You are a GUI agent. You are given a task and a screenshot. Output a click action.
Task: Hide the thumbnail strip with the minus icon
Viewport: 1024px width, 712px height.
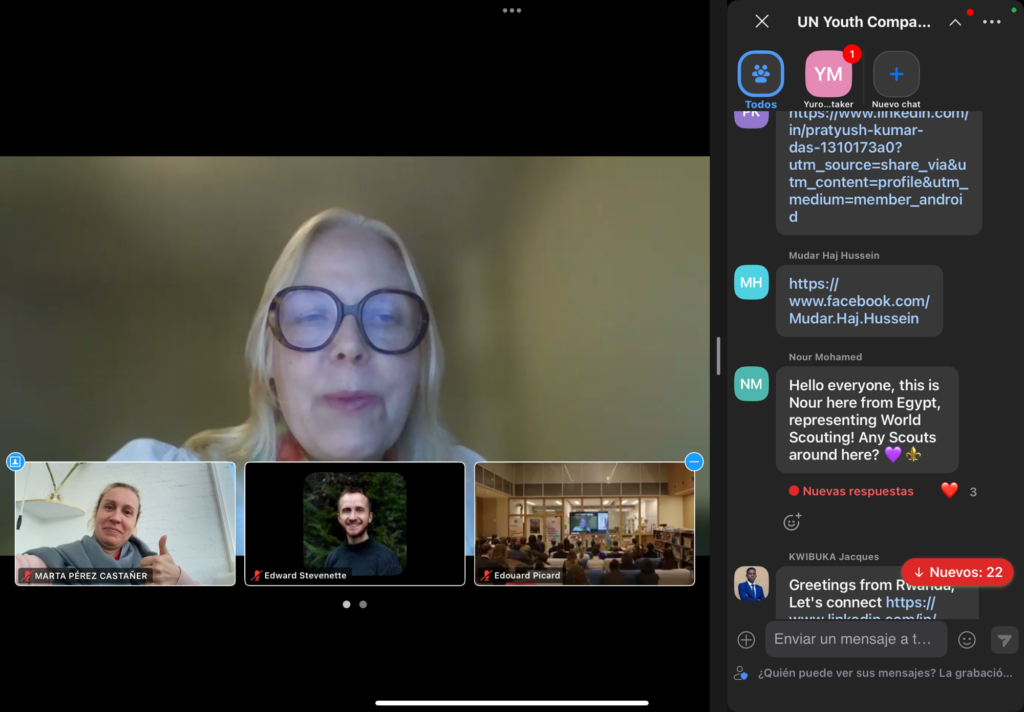coord(694,461)
